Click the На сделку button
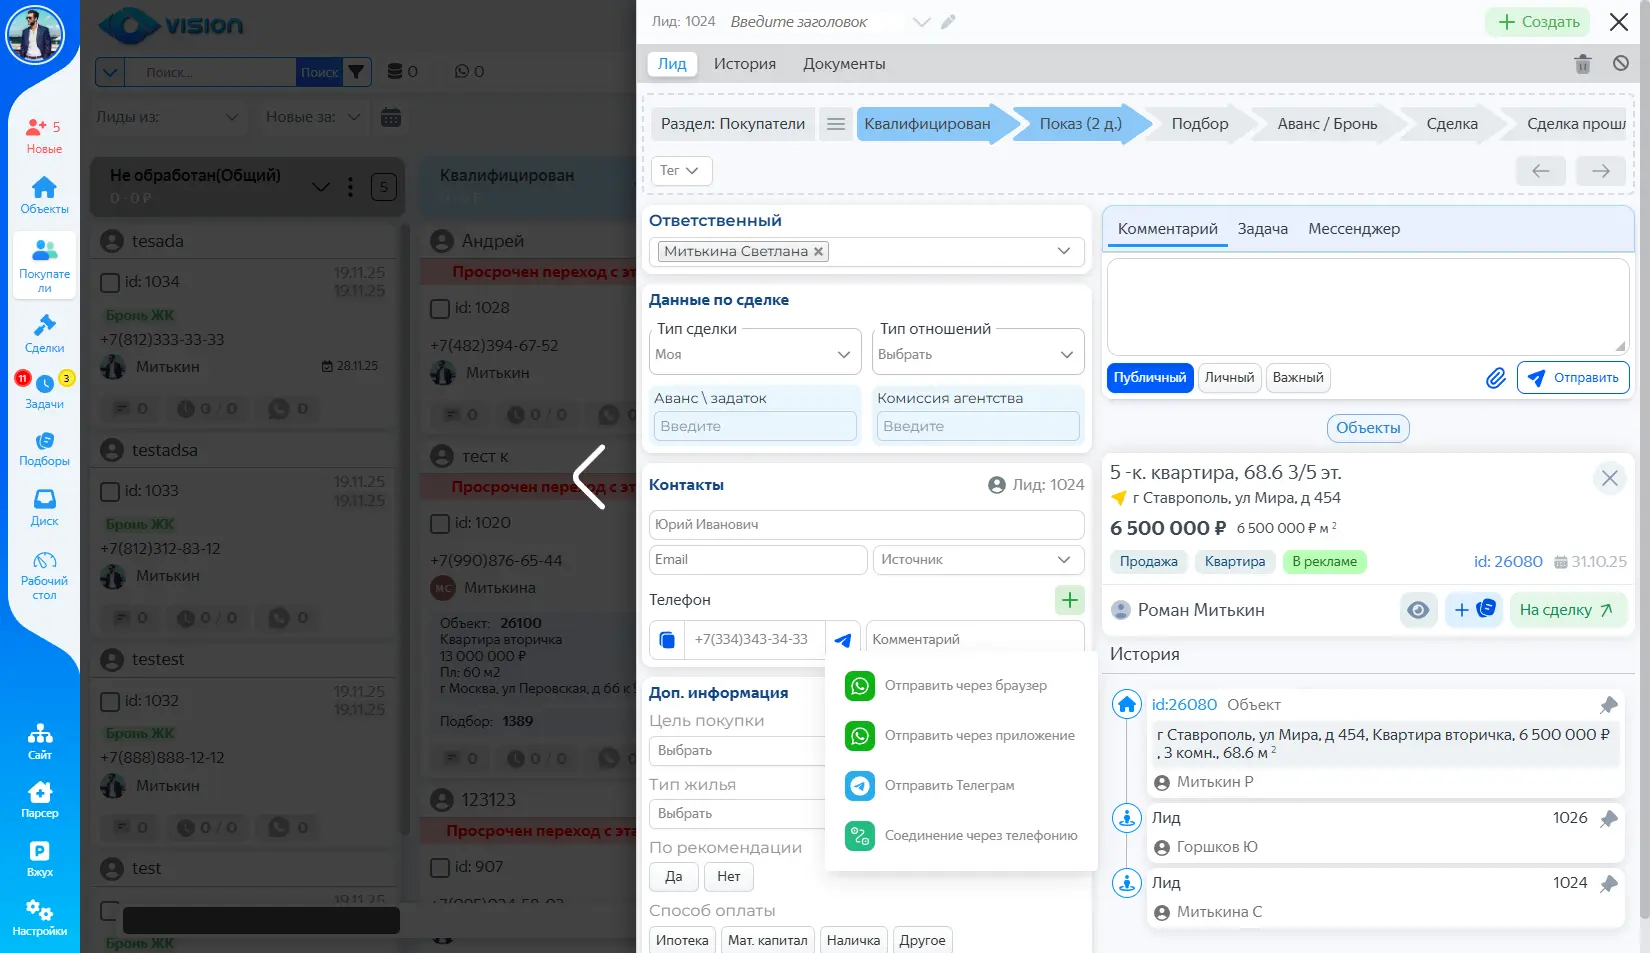 1565,610
